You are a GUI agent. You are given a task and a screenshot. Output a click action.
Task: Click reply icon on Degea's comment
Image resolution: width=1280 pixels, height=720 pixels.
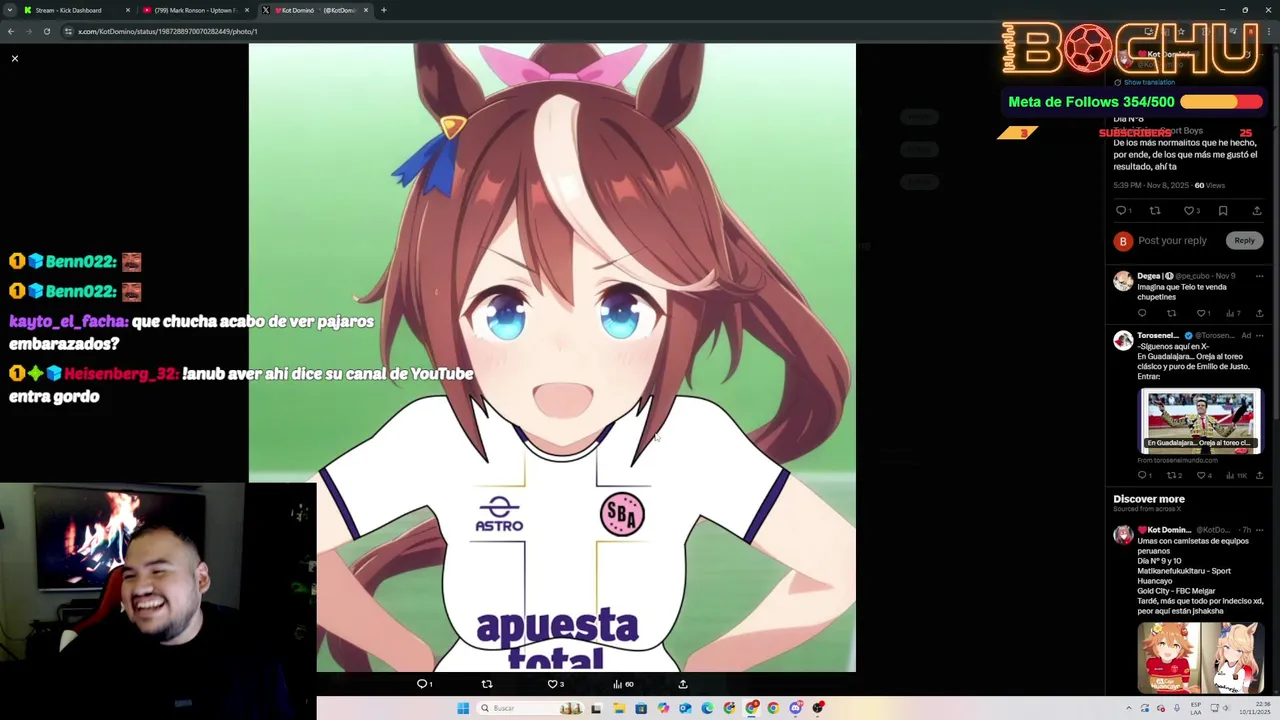[x=1142, y=313]
